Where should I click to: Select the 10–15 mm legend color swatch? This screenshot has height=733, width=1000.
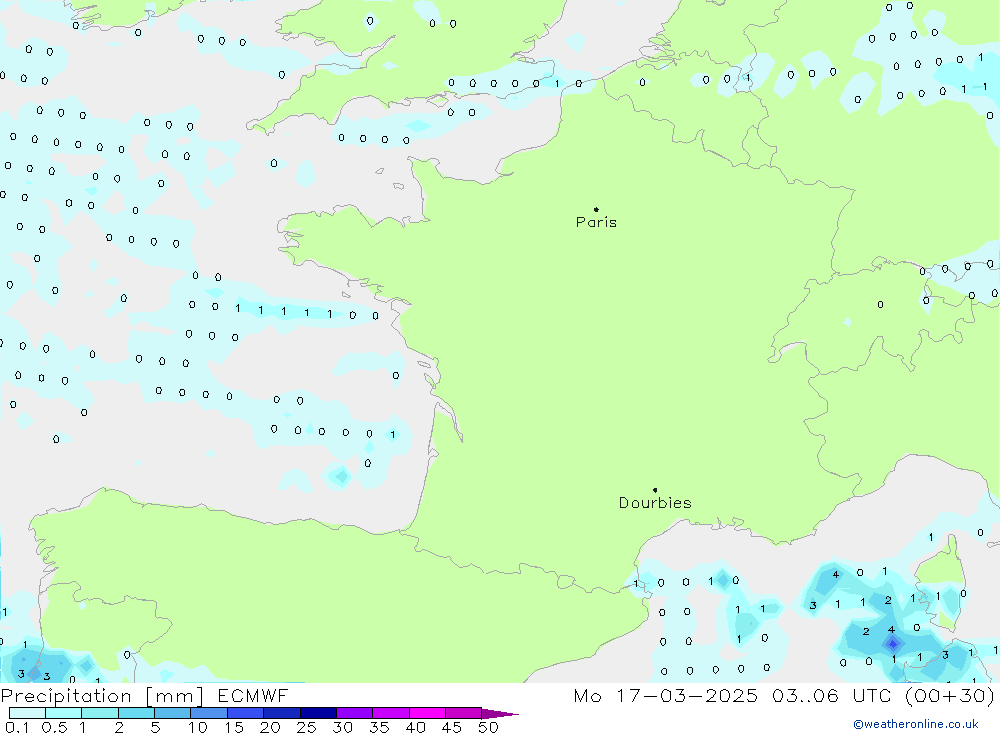[x=209, y=713]
